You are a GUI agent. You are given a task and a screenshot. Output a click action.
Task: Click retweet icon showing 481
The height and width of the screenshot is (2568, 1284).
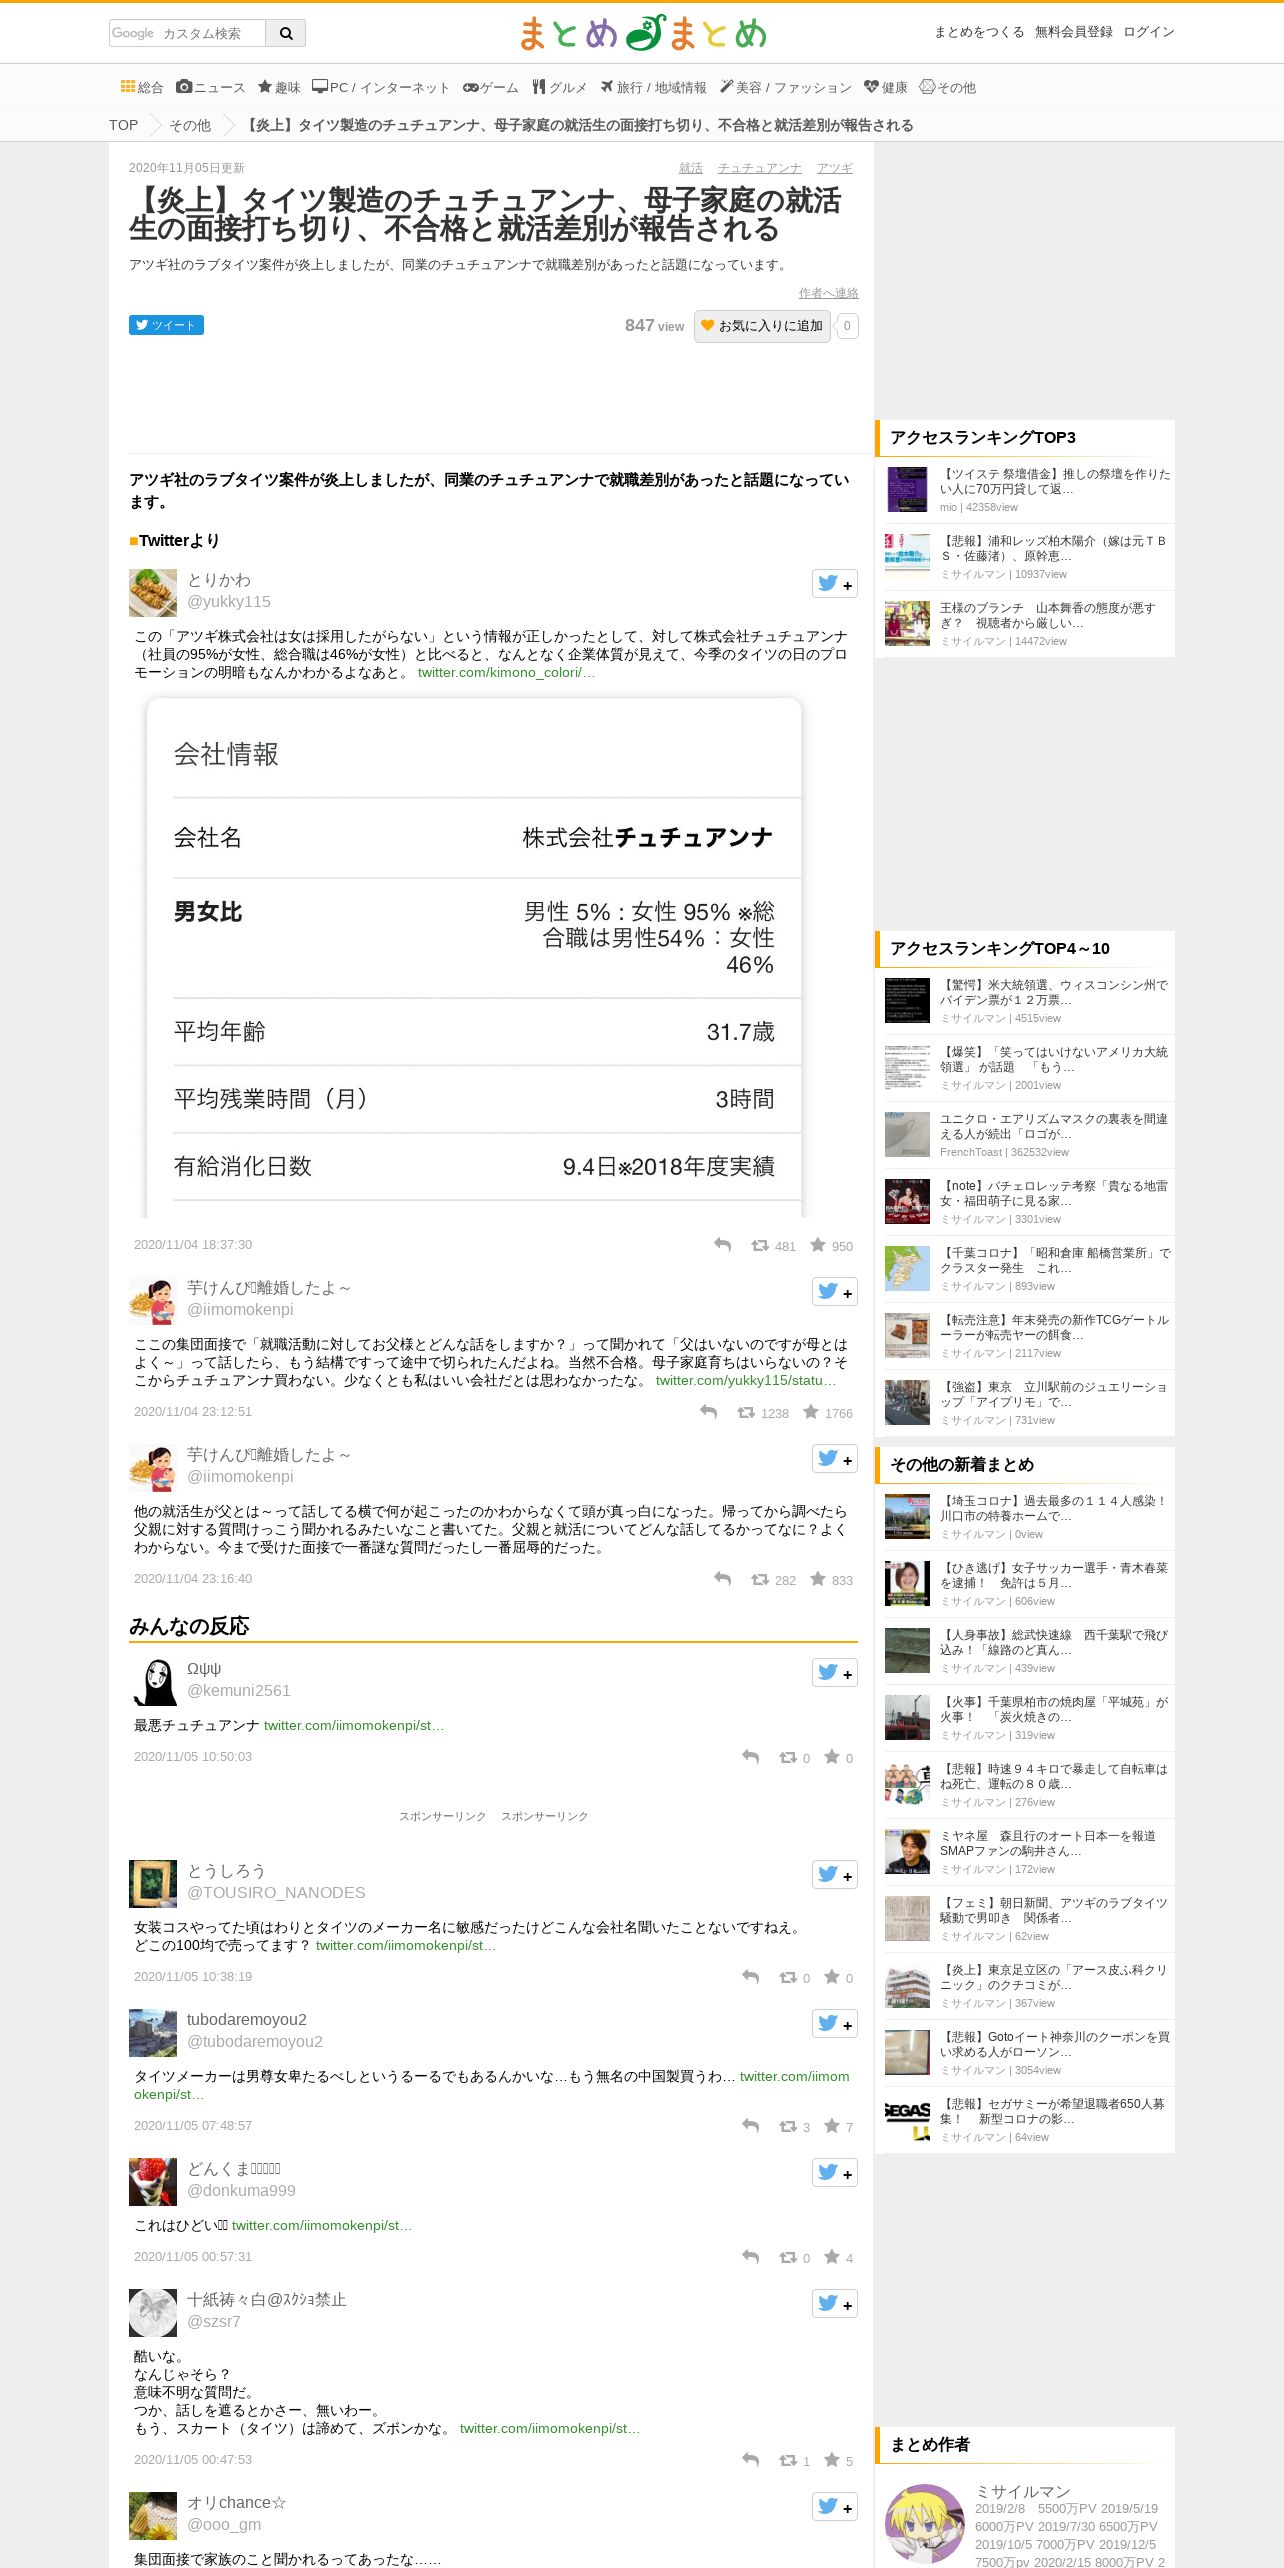[x=760, y=1245]
